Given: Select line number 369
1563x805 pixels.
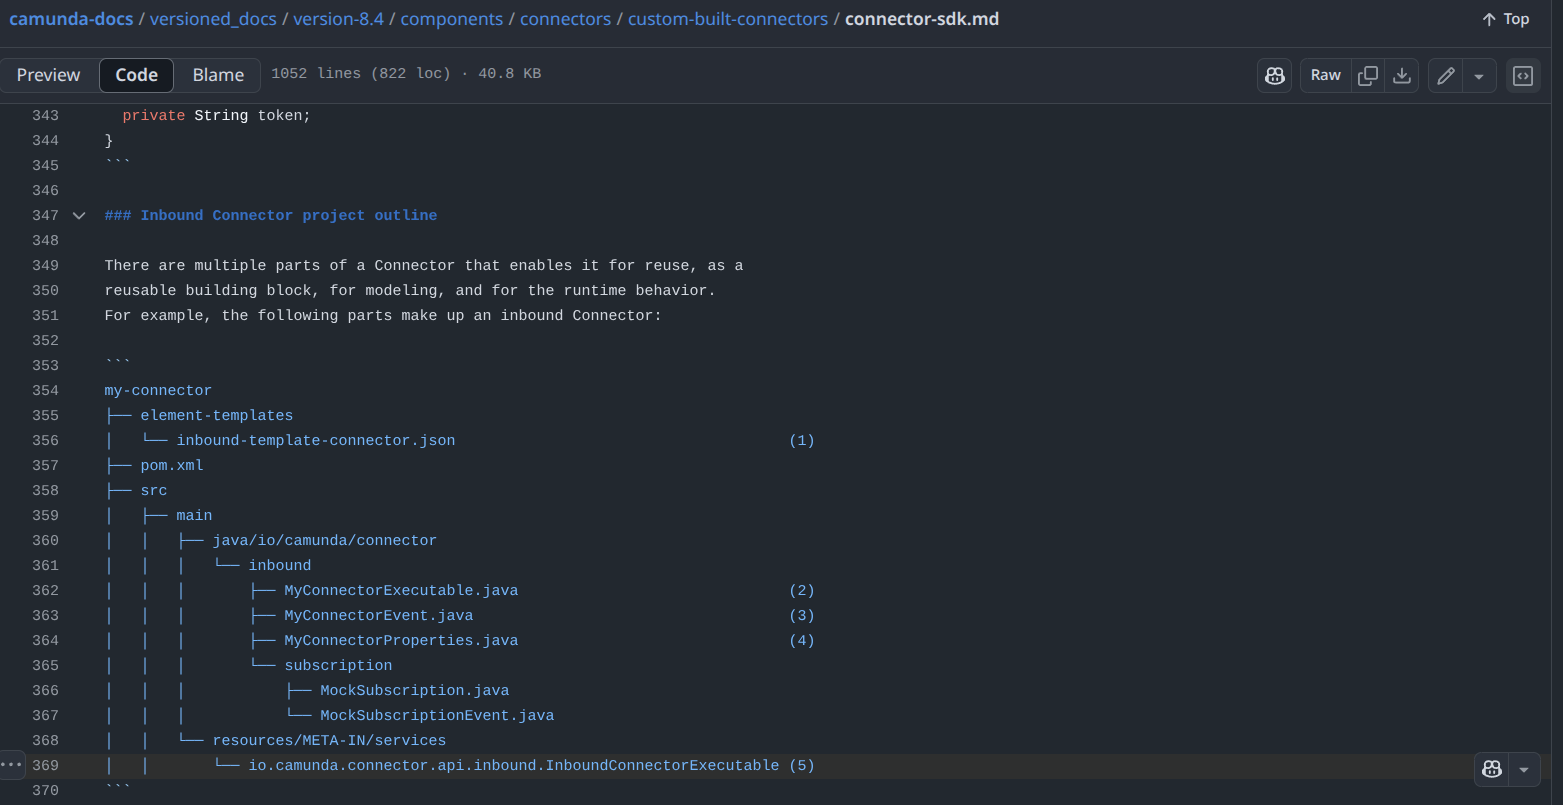Looking at the screenshot, I should point(45,766).
